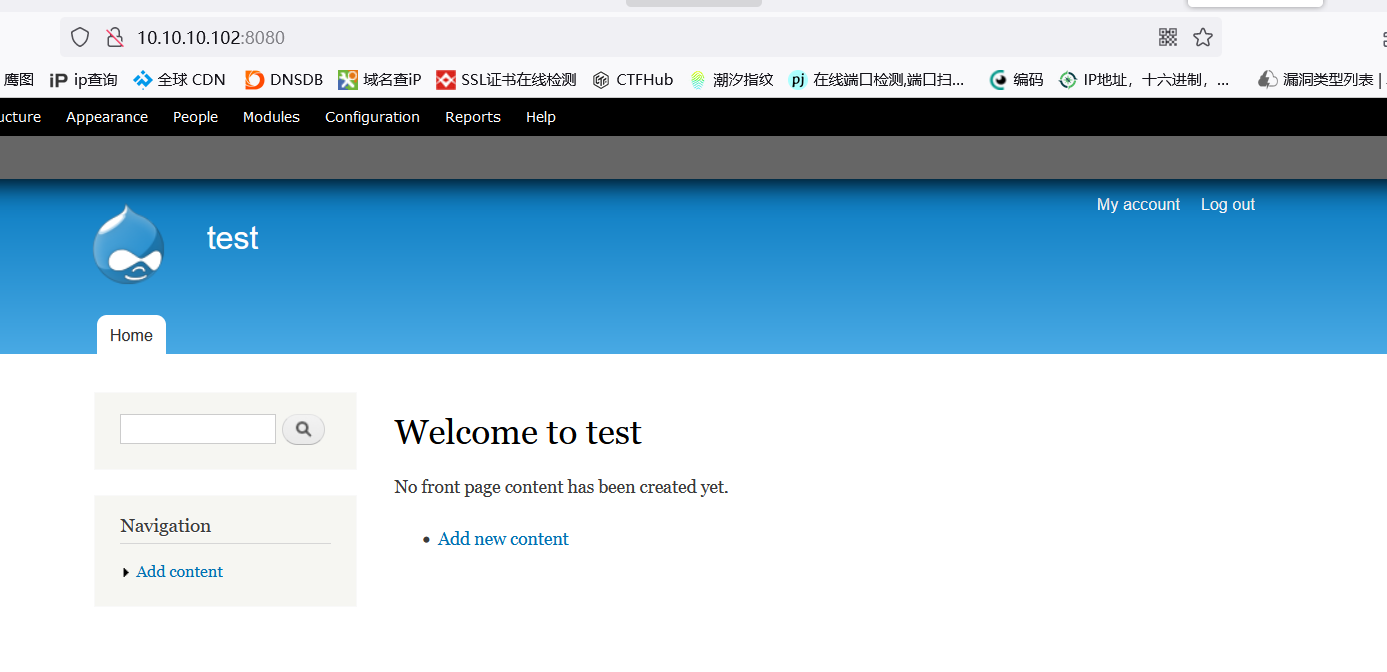Click the QR code icon in address bar
The width and height of the screenshot is (1387, 672).
coord(1167,36)
